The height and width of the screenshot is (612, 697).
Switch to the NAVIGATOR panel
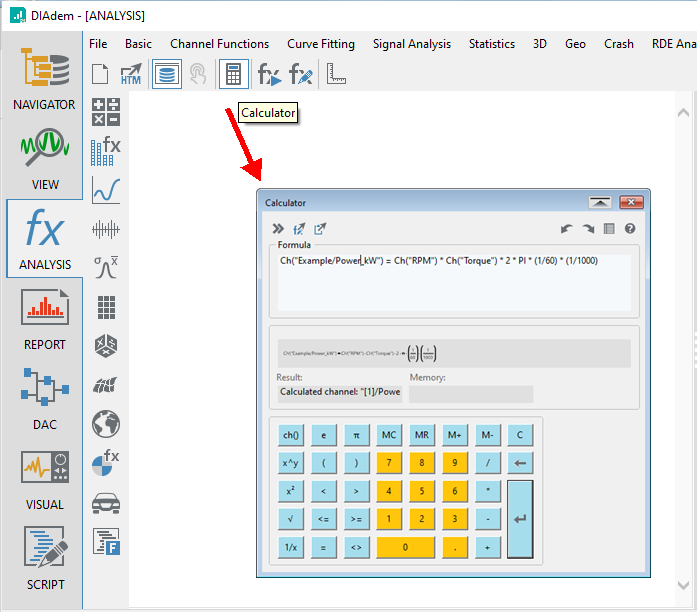point(44,80)
